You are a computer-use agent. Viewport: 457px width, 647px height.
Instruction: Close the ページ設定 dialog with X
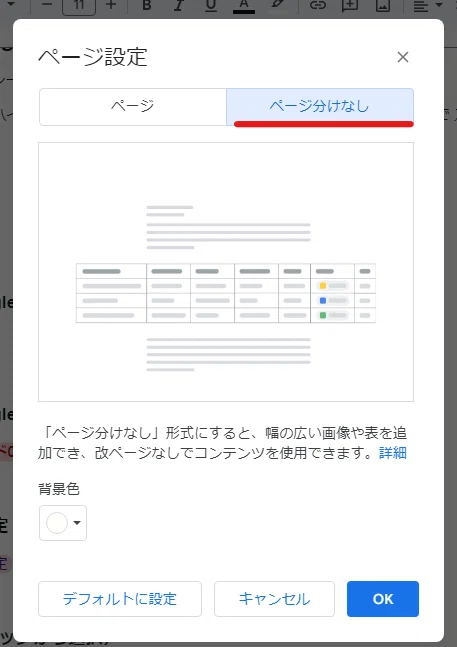point(403,57)
